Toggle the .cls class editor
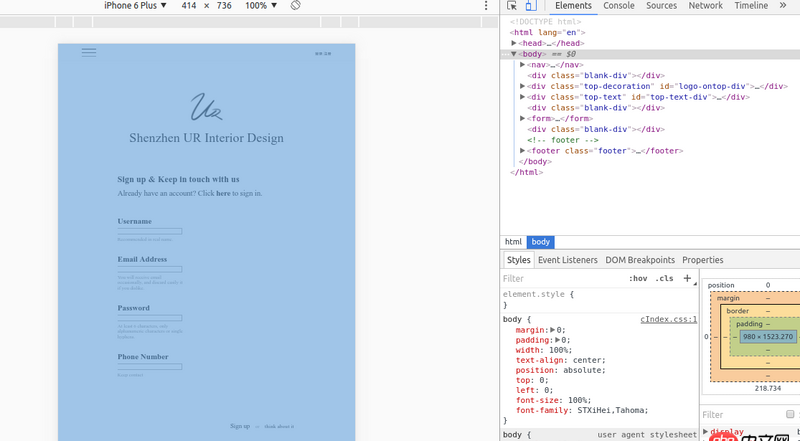This screenshot has width=800, height=441. point(664,279)
